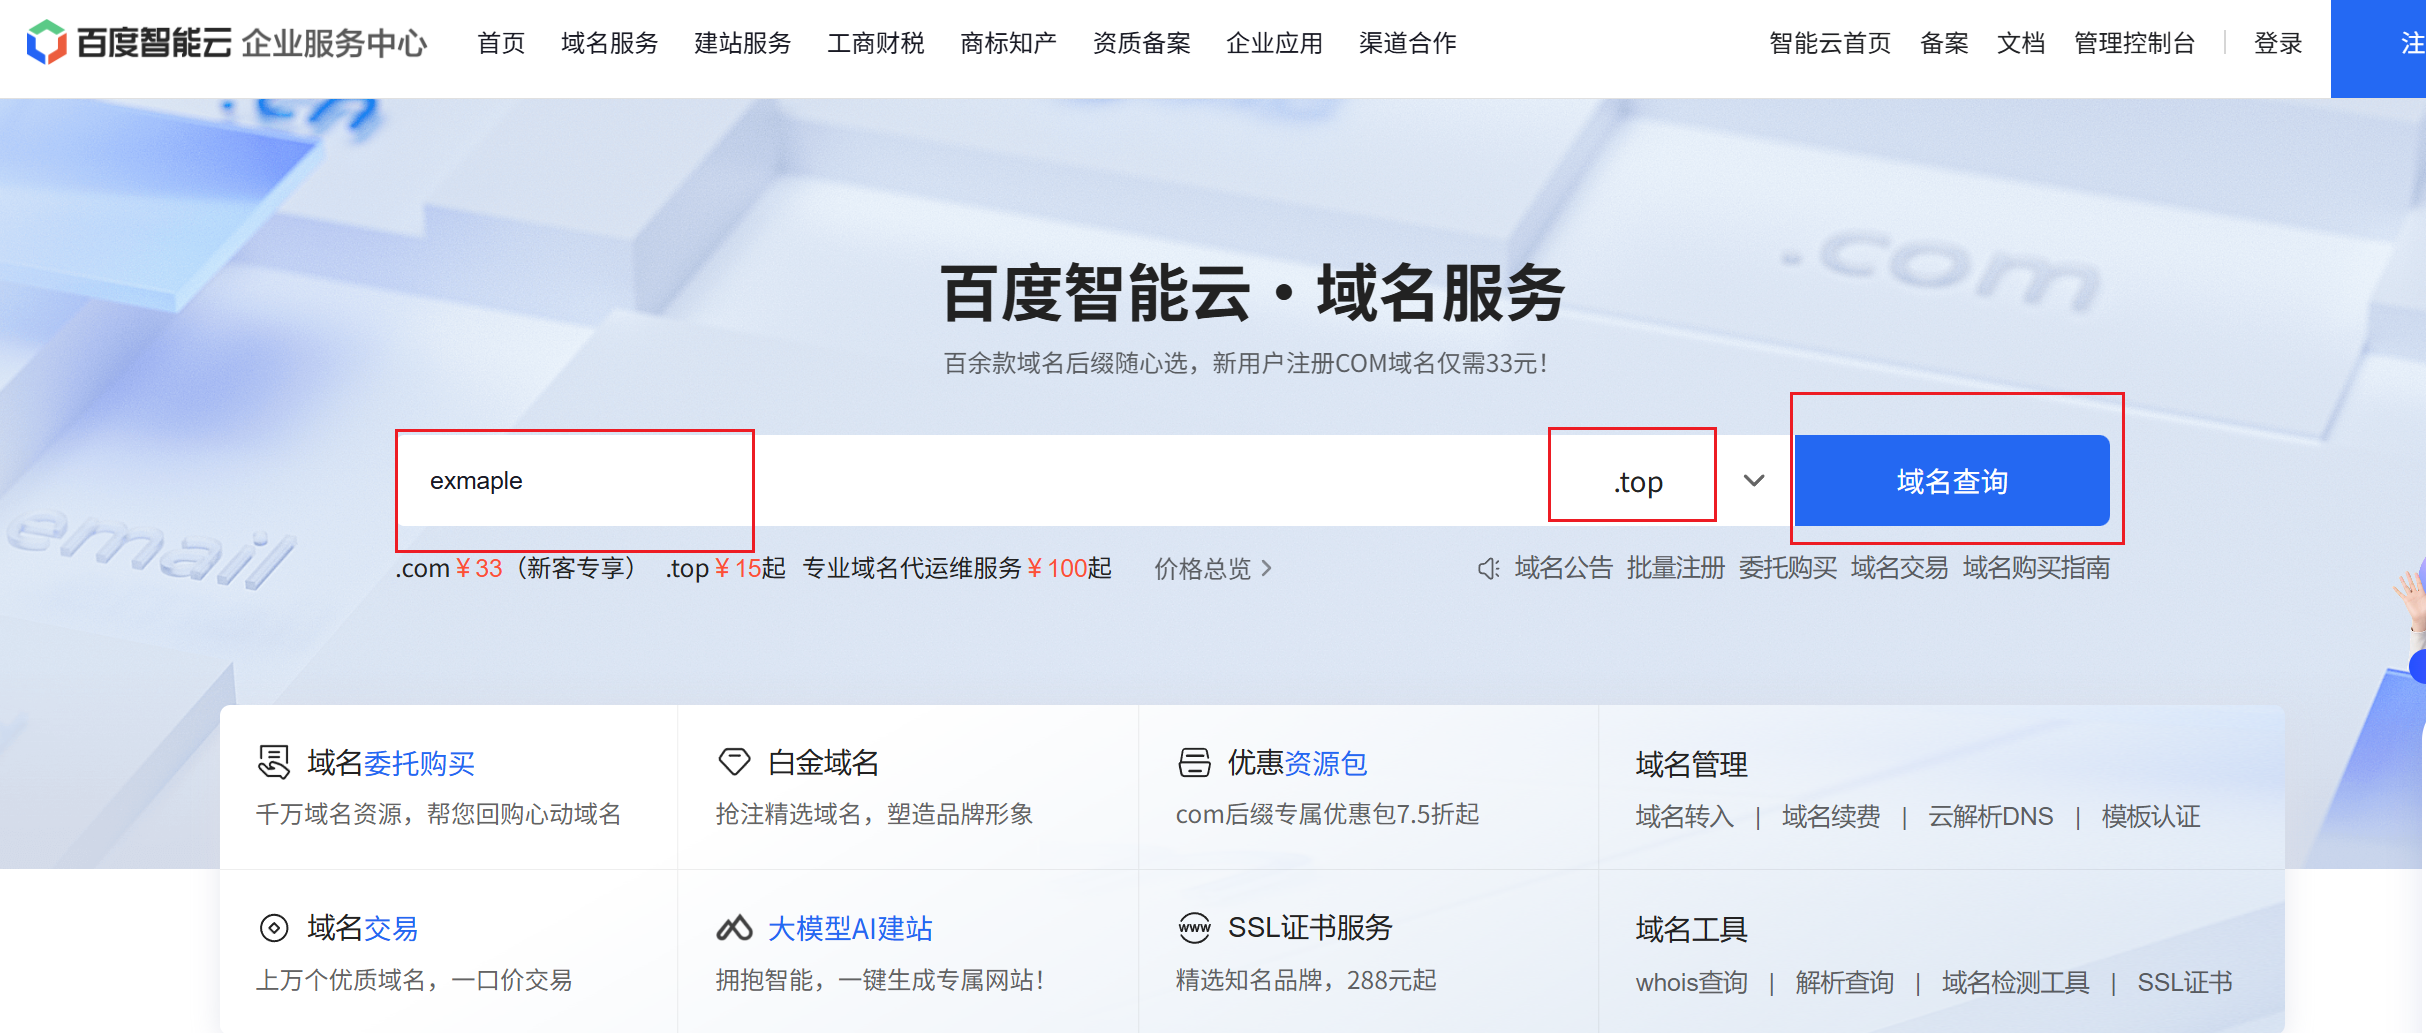Click the 模板认证 link
Image resolution: width=2426 pixels, height=1033 pixels.
pos(2151,816)
